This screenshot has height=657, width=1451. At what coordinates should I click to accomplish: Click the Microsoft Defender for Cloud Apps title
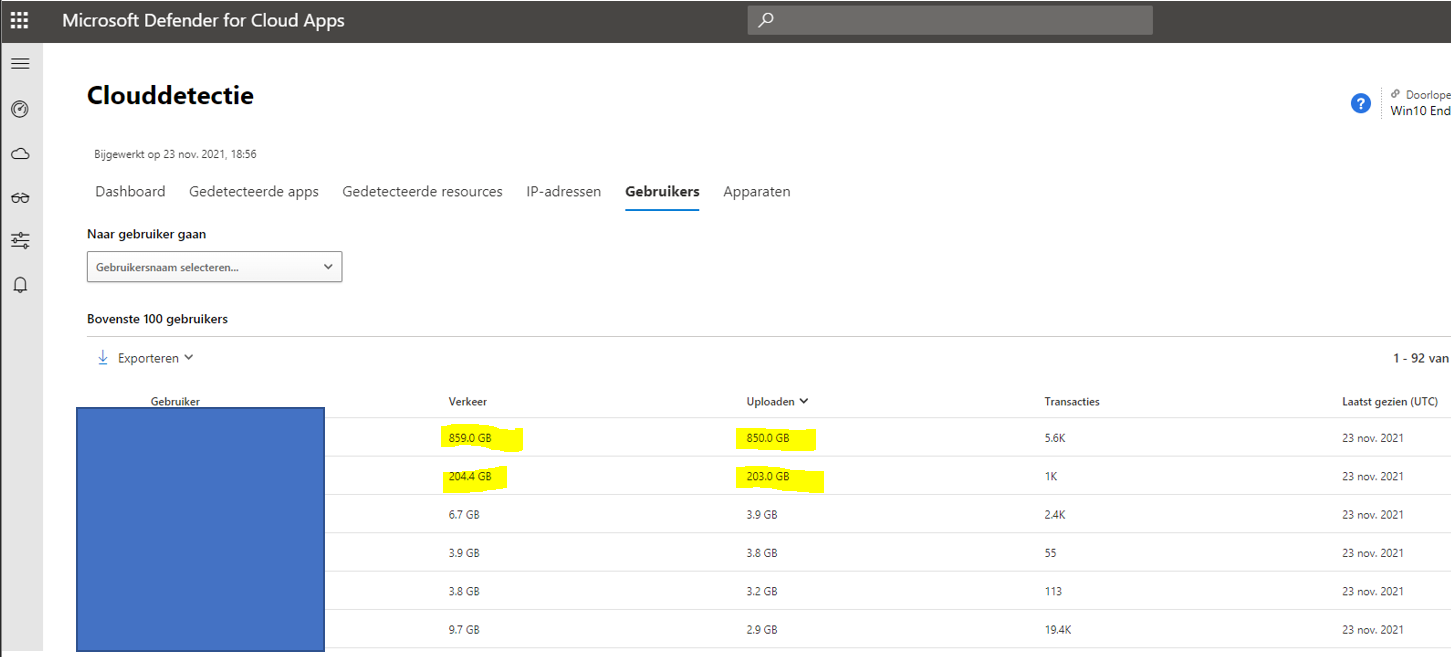(203, 21)
